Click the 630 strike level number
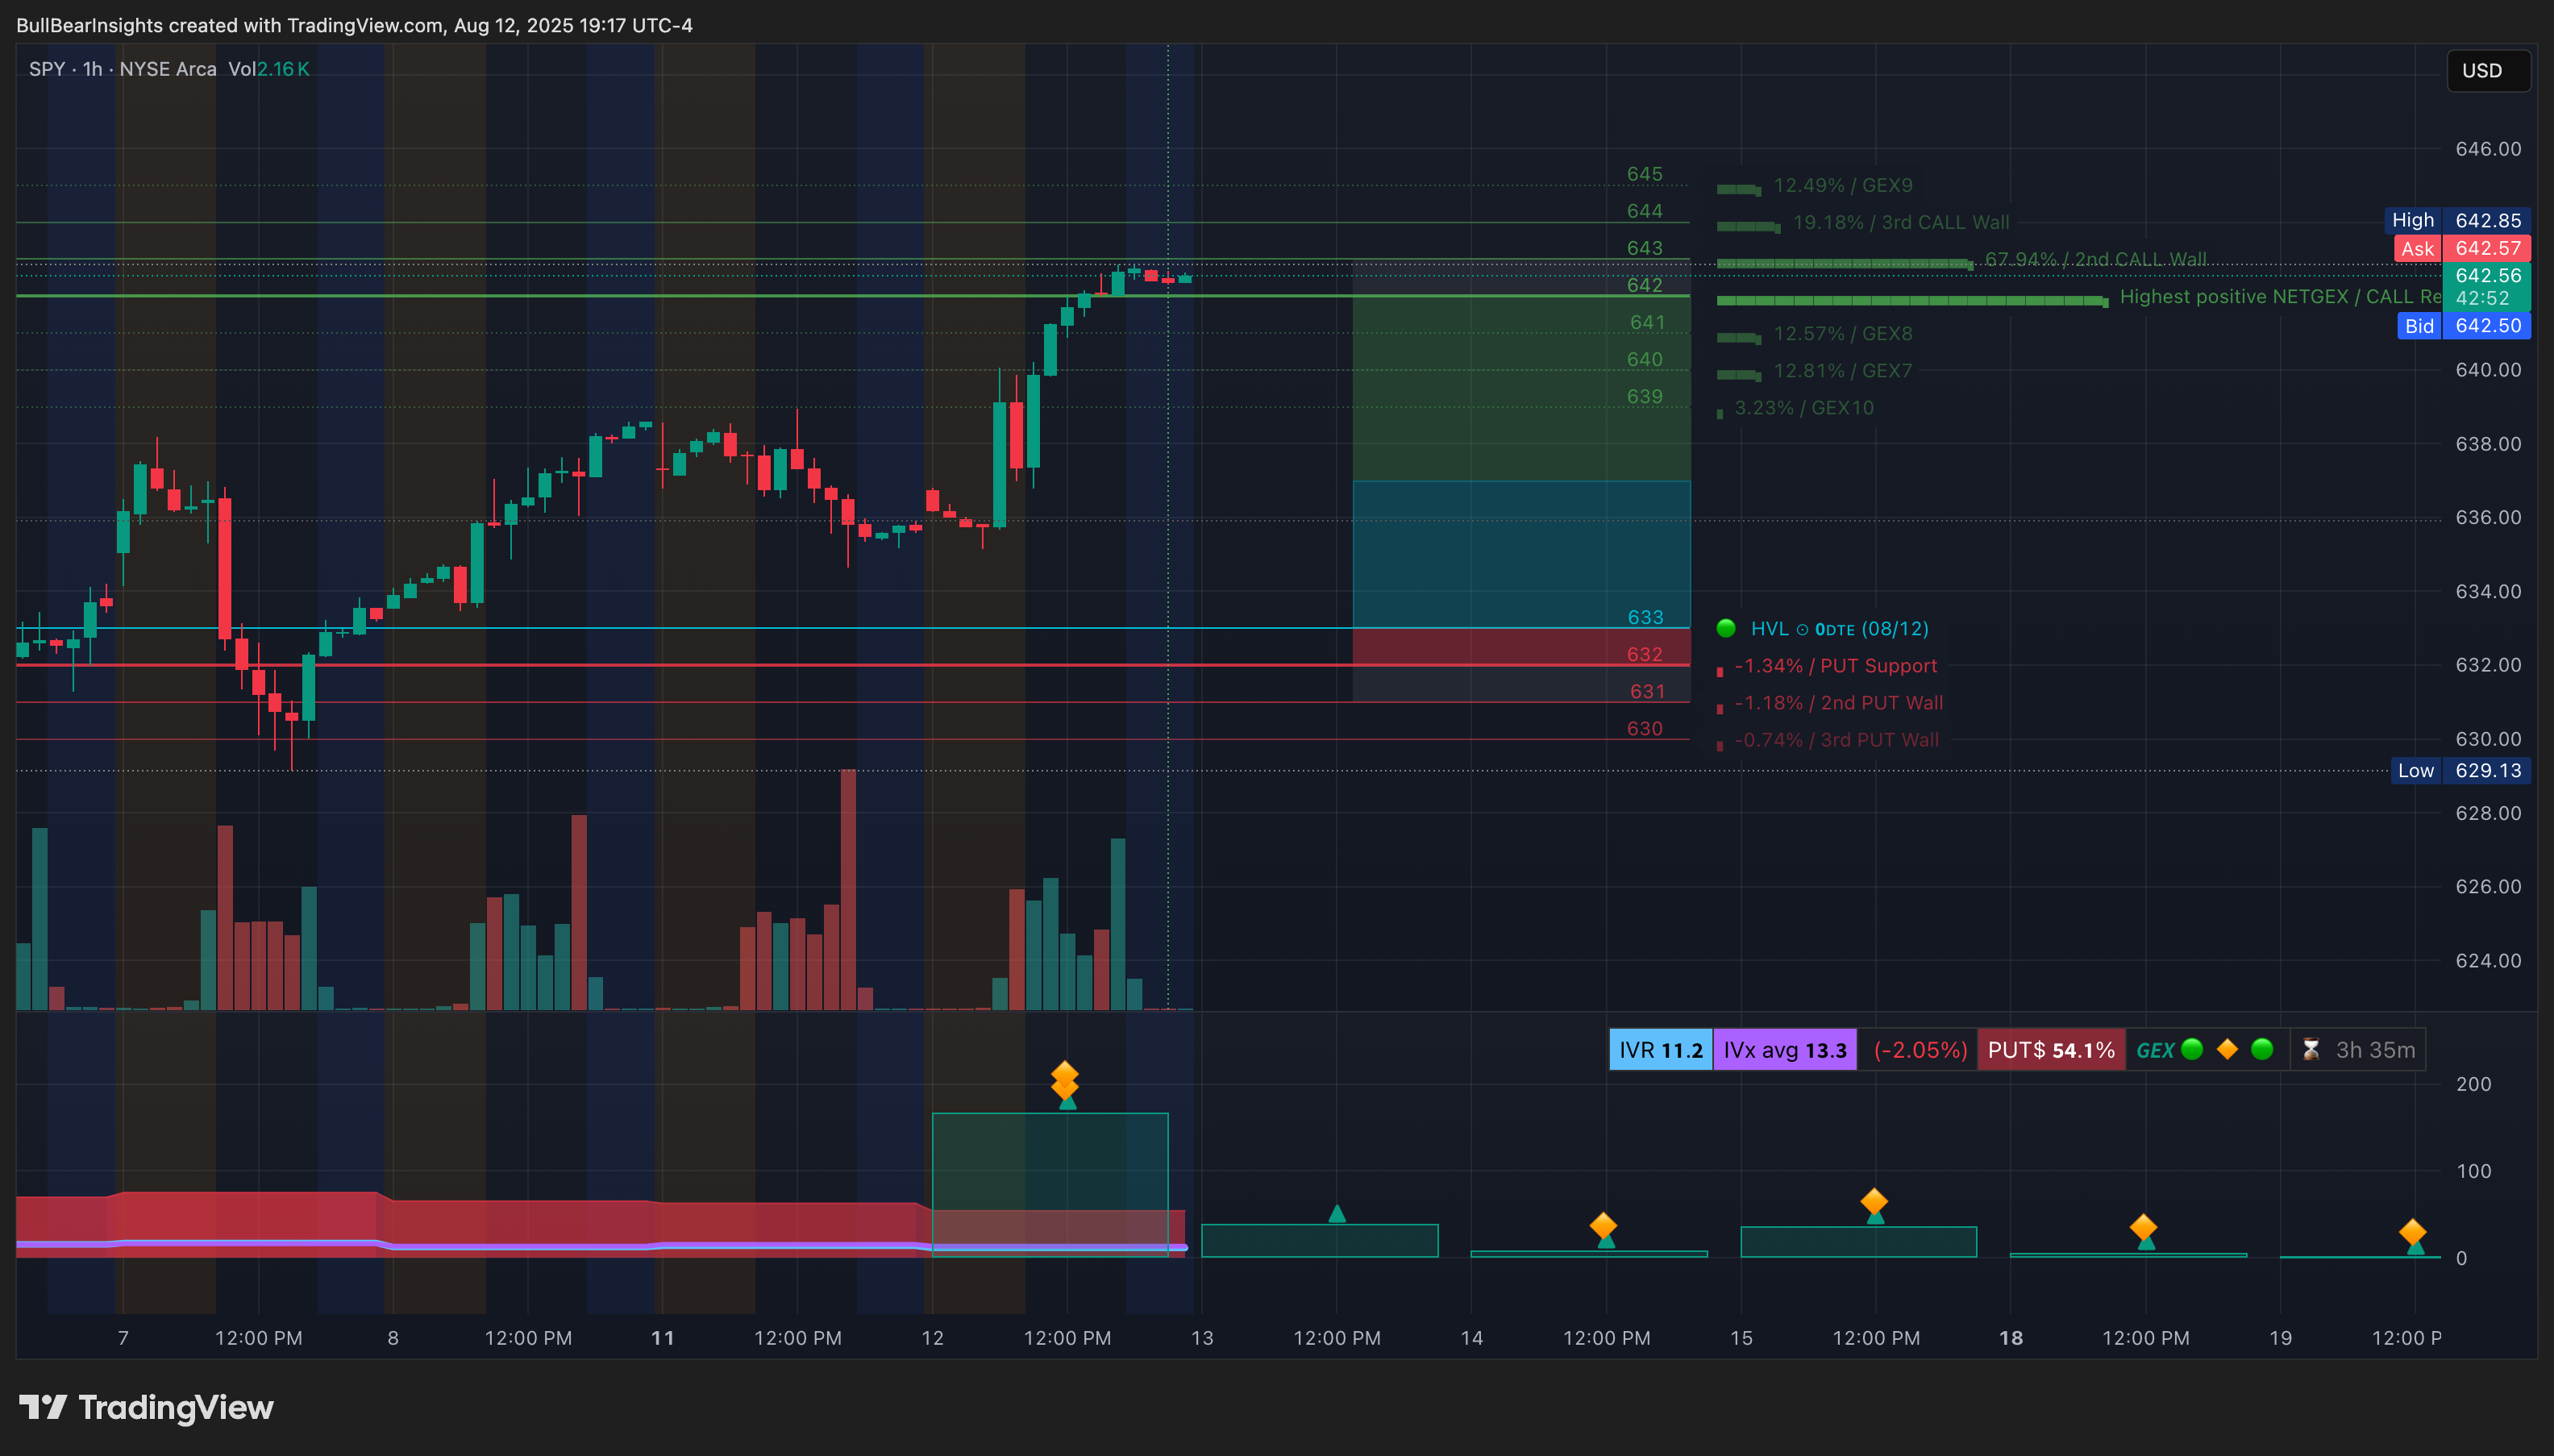Viewport: 2554px width, 1456px height. (x=1645, y=728)
